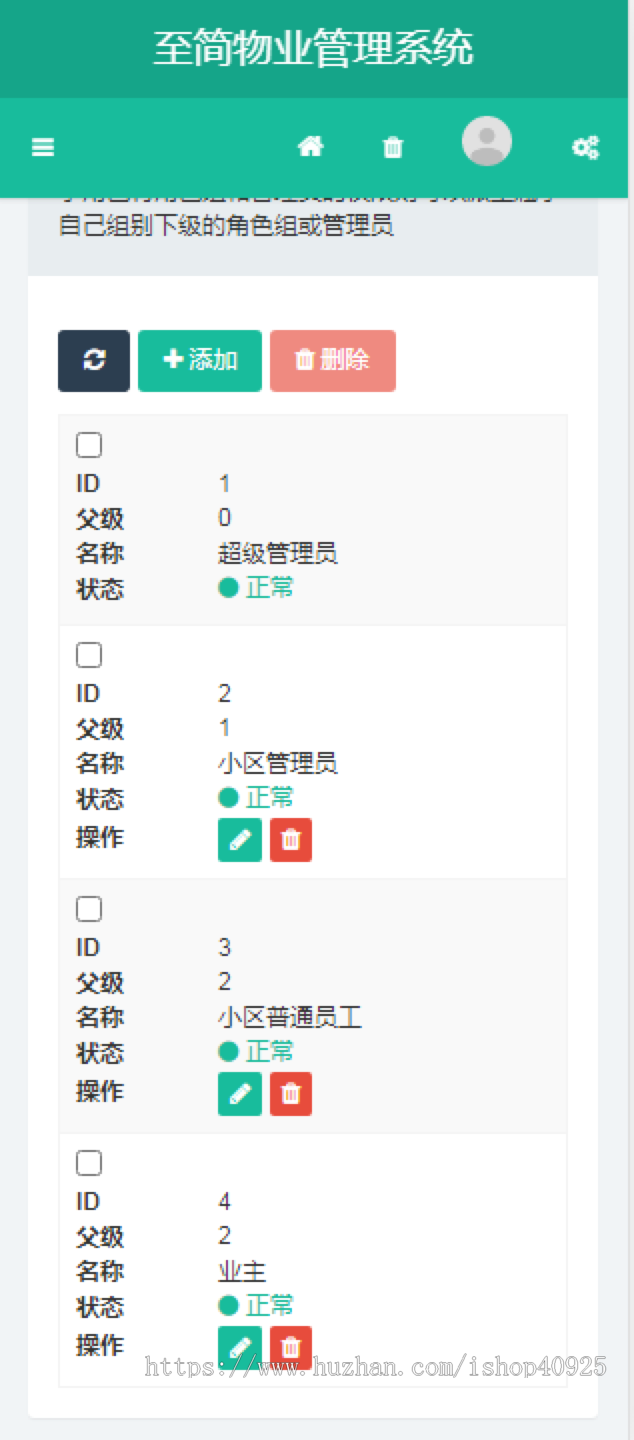Go to the home page icon

tap(311, 148)
